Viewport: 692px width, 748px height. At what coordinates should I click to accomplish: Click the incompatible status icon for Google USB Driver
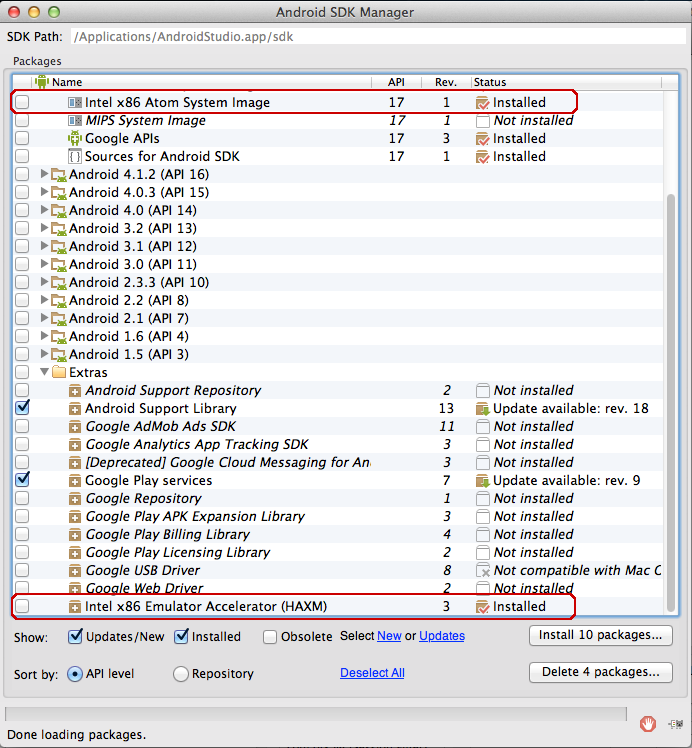483,571
